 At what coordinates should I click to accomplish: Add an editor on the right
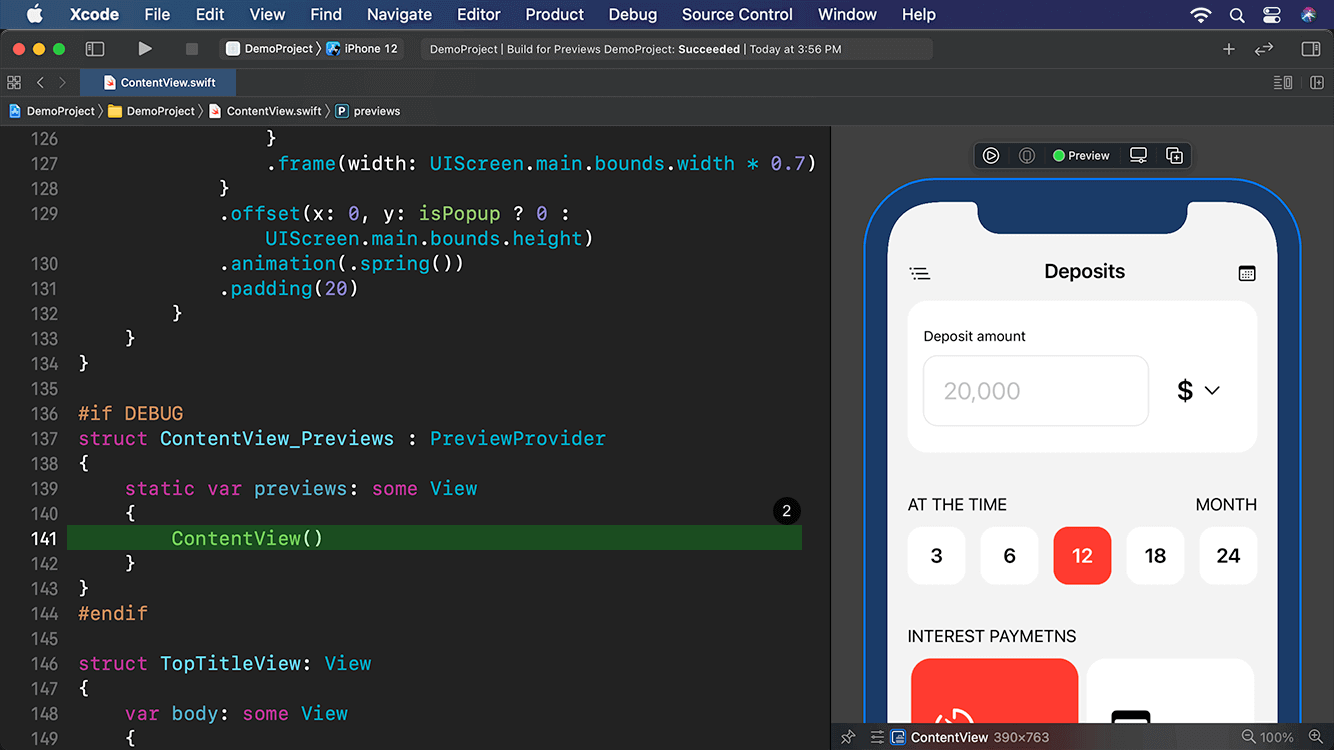(1317, 82)
